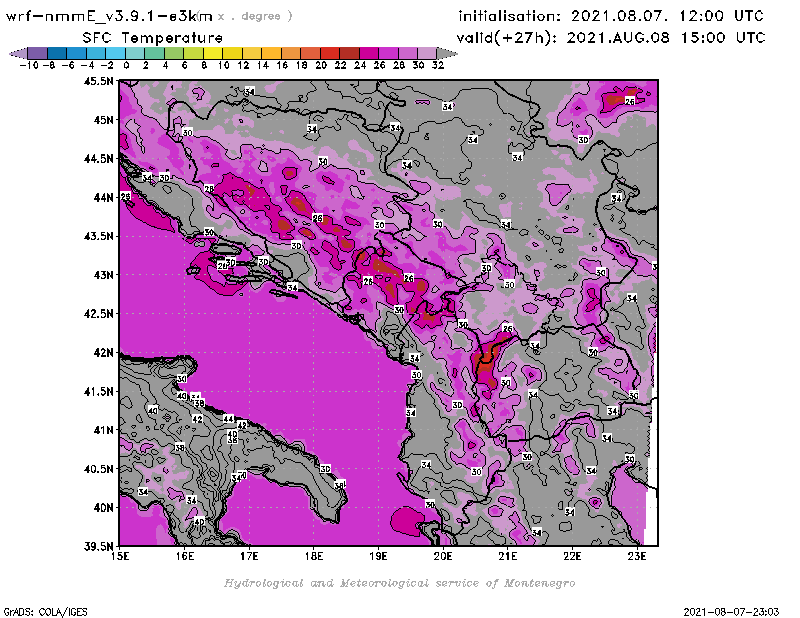The width and height of the screenshot is (800, 618).
Task: Click the '21E' longitude label
Action: (x=507, y=556)
